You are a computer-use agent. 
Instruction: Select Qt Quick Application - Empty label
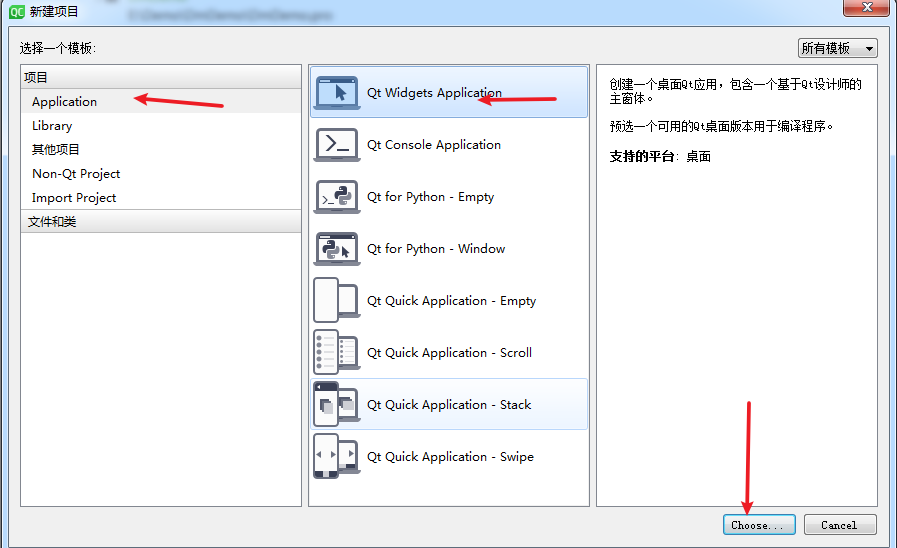(x=451, y=301)
